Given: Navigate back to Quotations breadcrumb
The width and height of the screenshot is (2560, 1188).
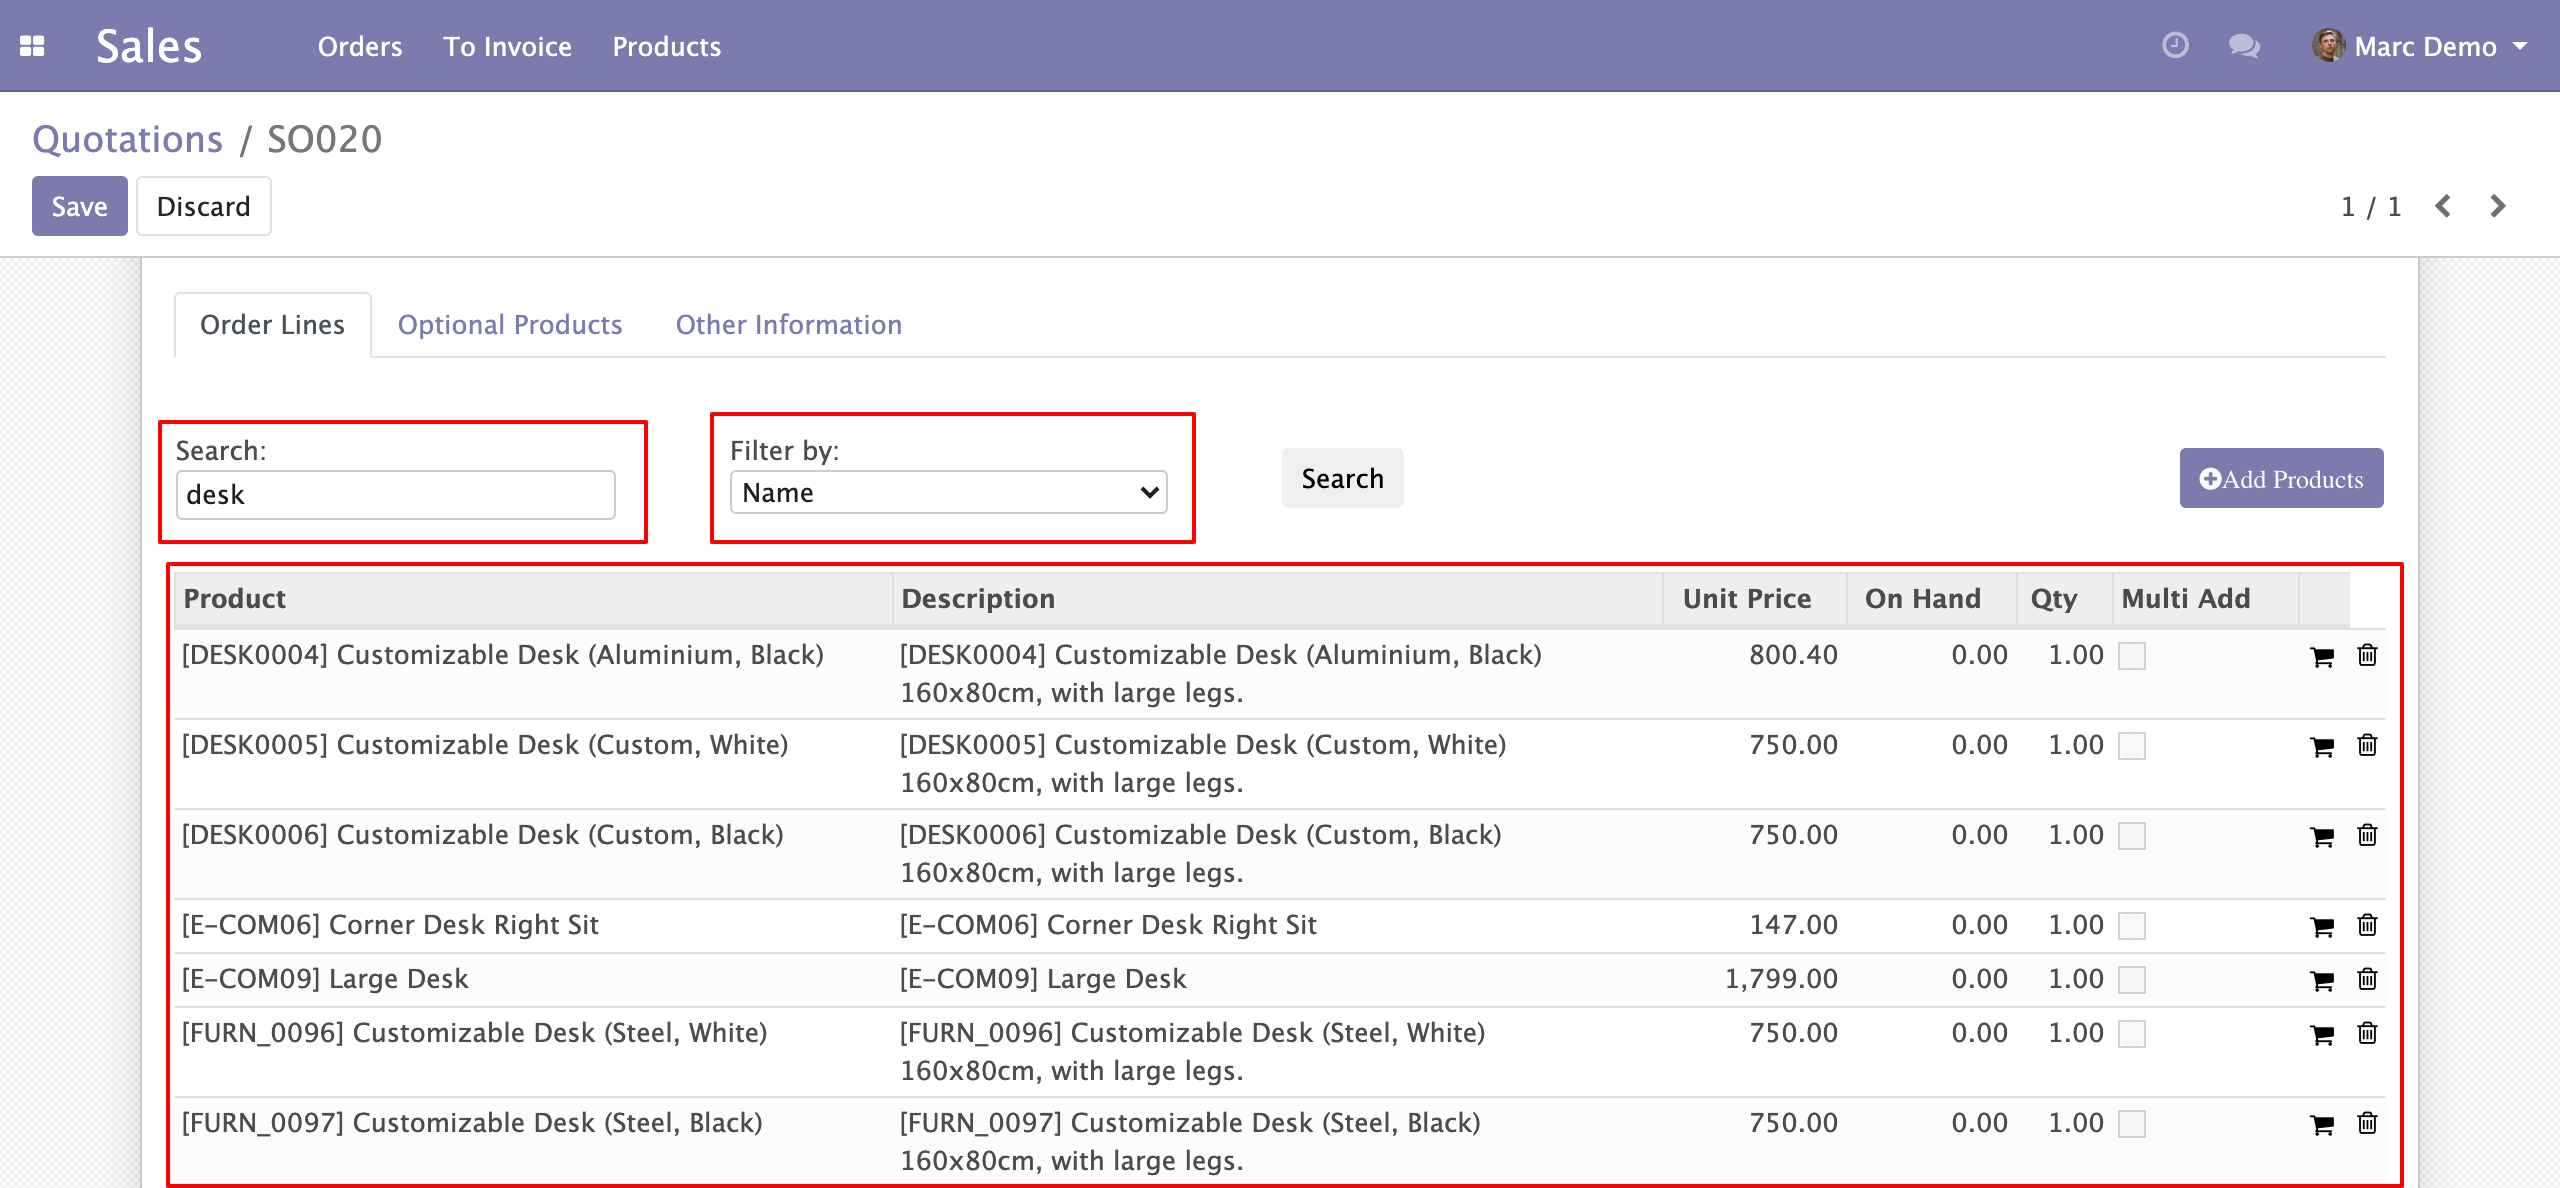Looking at the screenshot, I should point(127,139).
